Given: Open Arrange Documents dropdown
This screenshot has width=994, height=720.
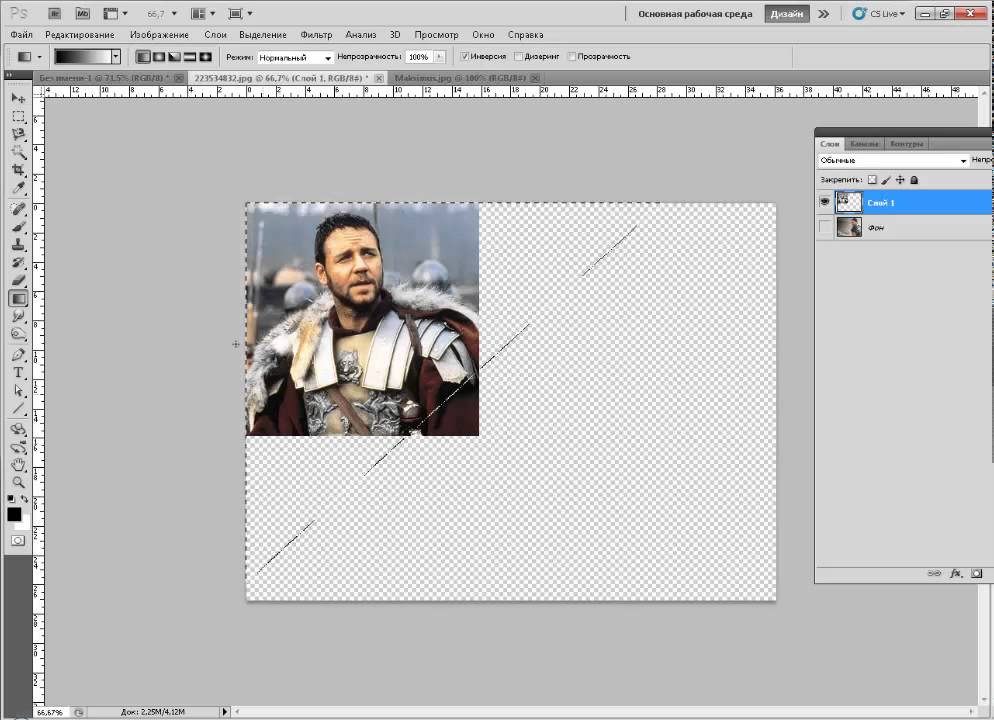Looking at the screenshot, I should point(203,13).
